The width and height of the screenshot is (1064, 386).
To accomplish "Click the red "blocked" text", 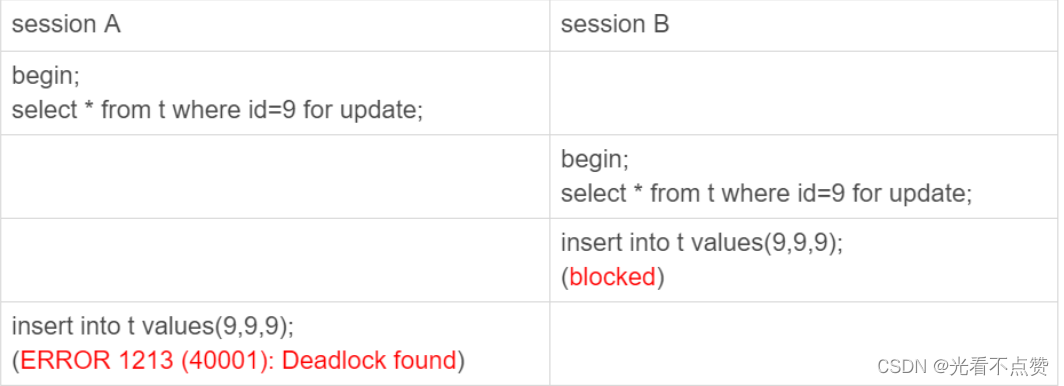I will point(613,277).
